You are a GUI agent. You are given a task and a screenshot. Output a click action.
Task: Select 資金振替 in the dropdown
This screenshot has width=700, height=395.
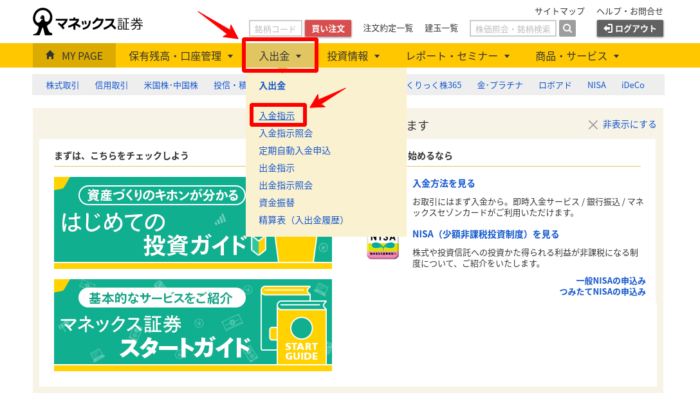pyautogui.click(x=277, y=203)
